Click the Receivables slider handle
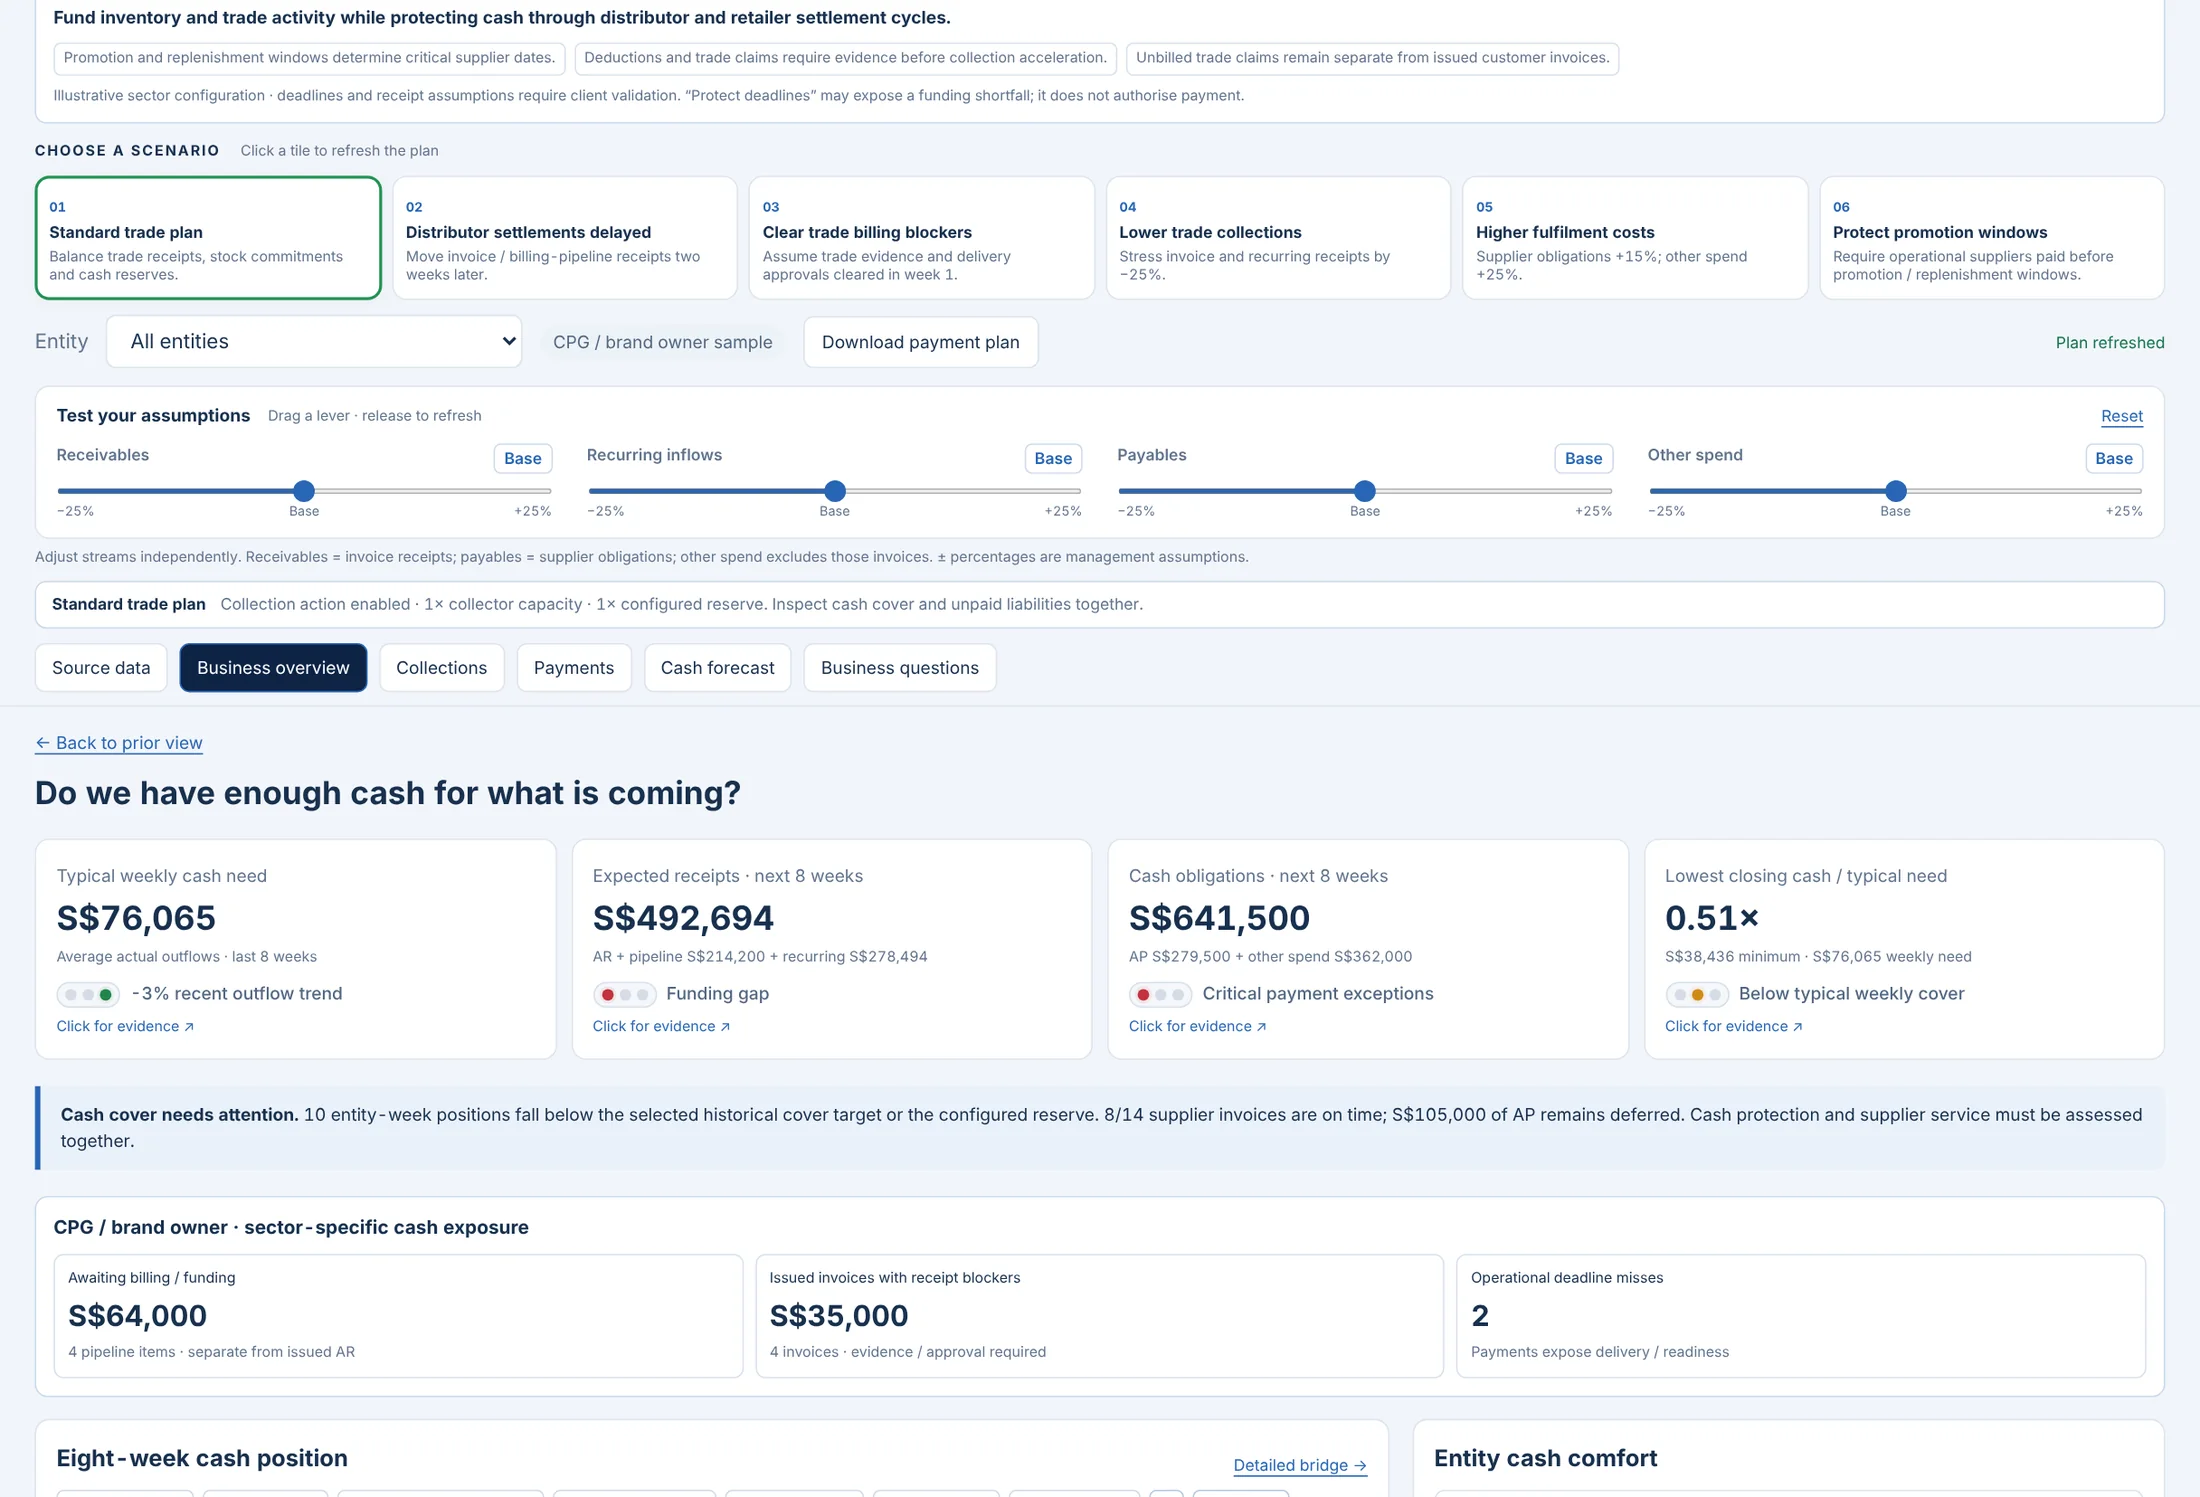This screenshot has height=1497, width=2200. point(304,491)
